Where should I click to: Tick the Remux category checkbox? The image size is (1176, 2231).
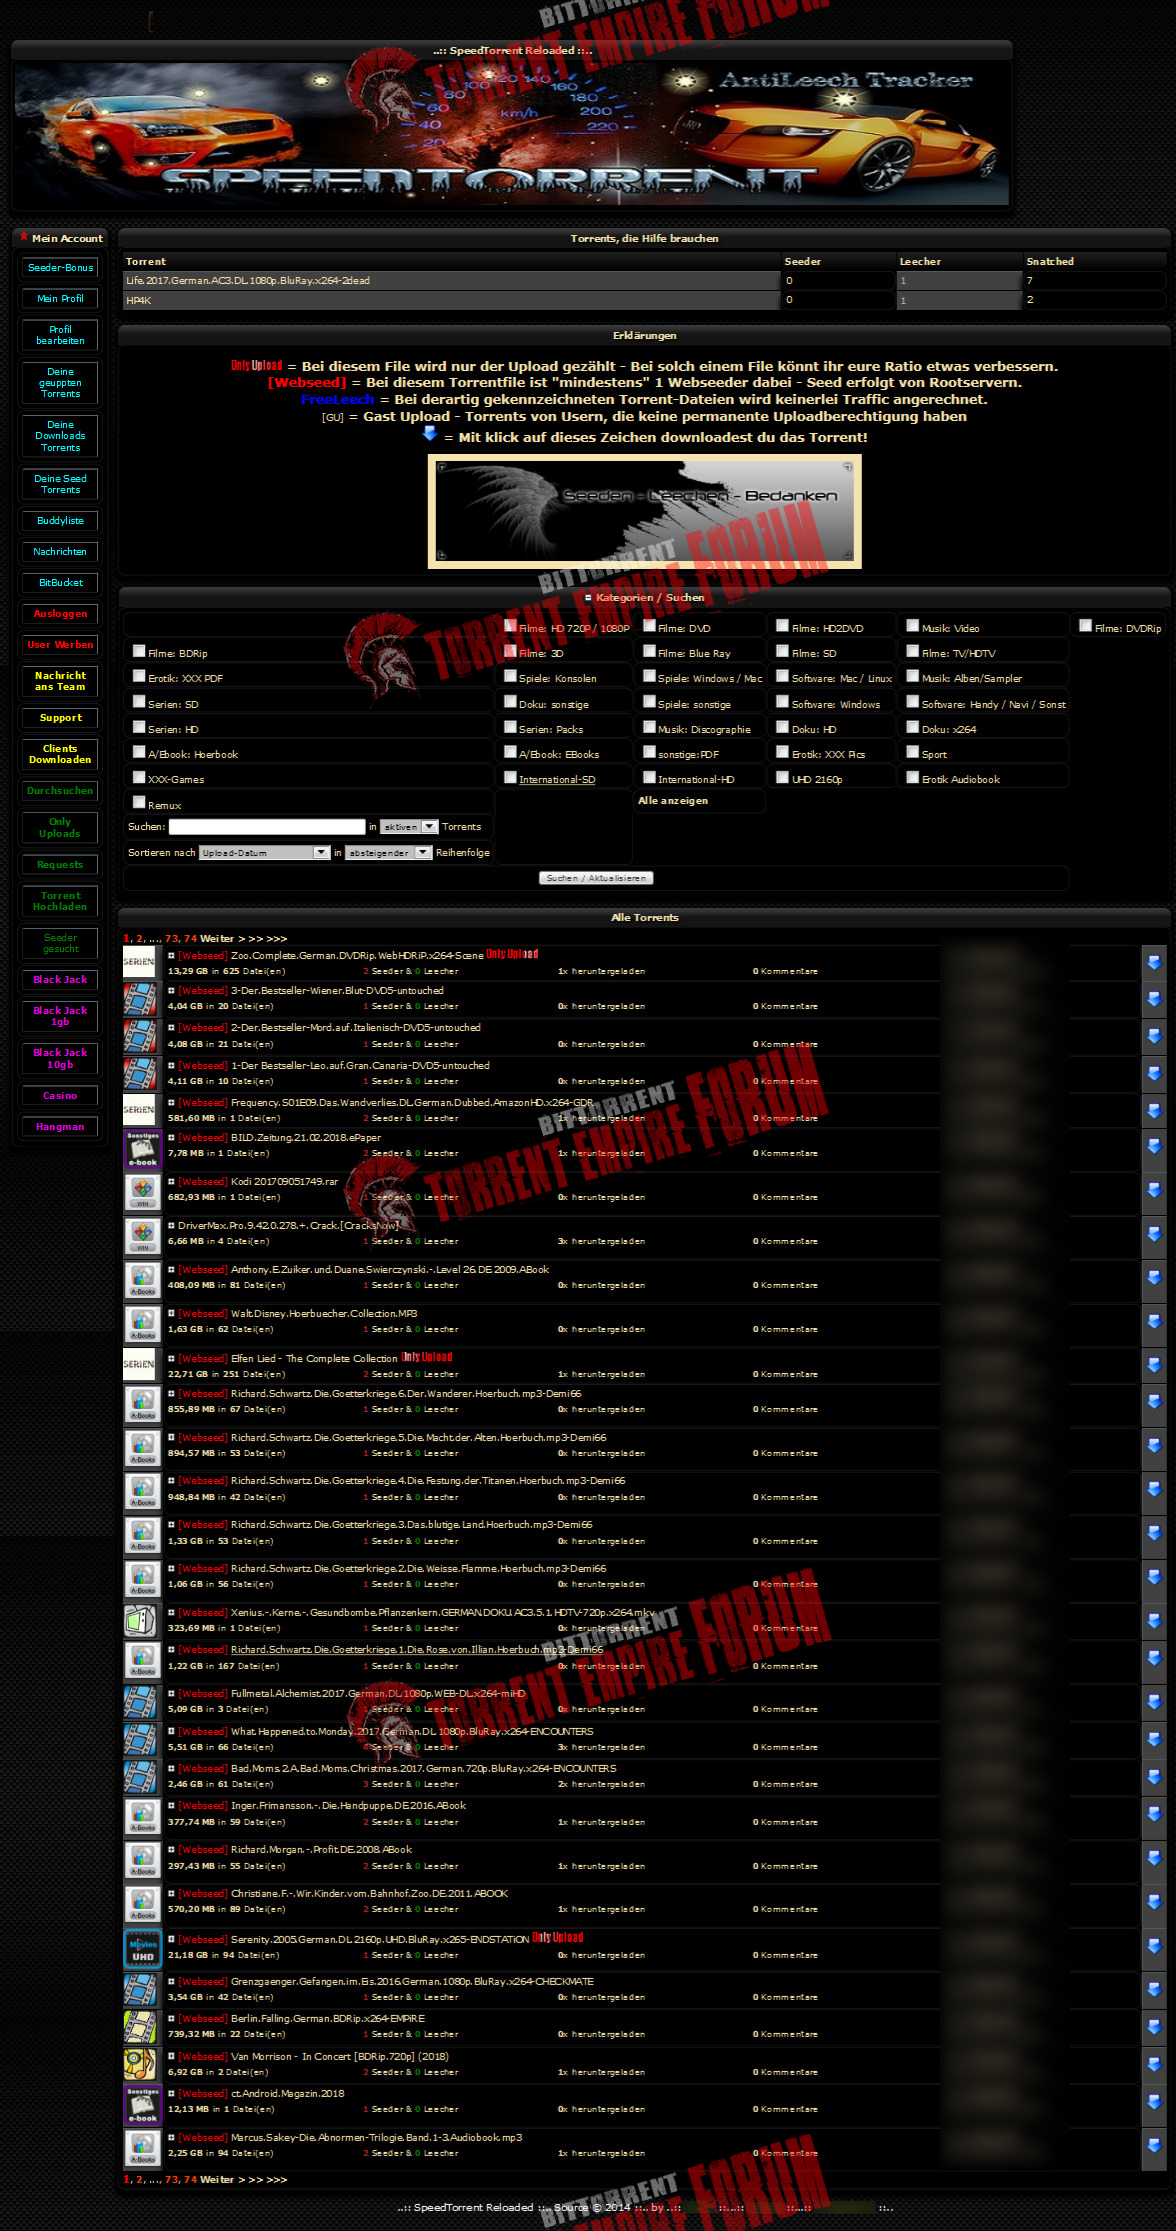click(x=139, y=803)
